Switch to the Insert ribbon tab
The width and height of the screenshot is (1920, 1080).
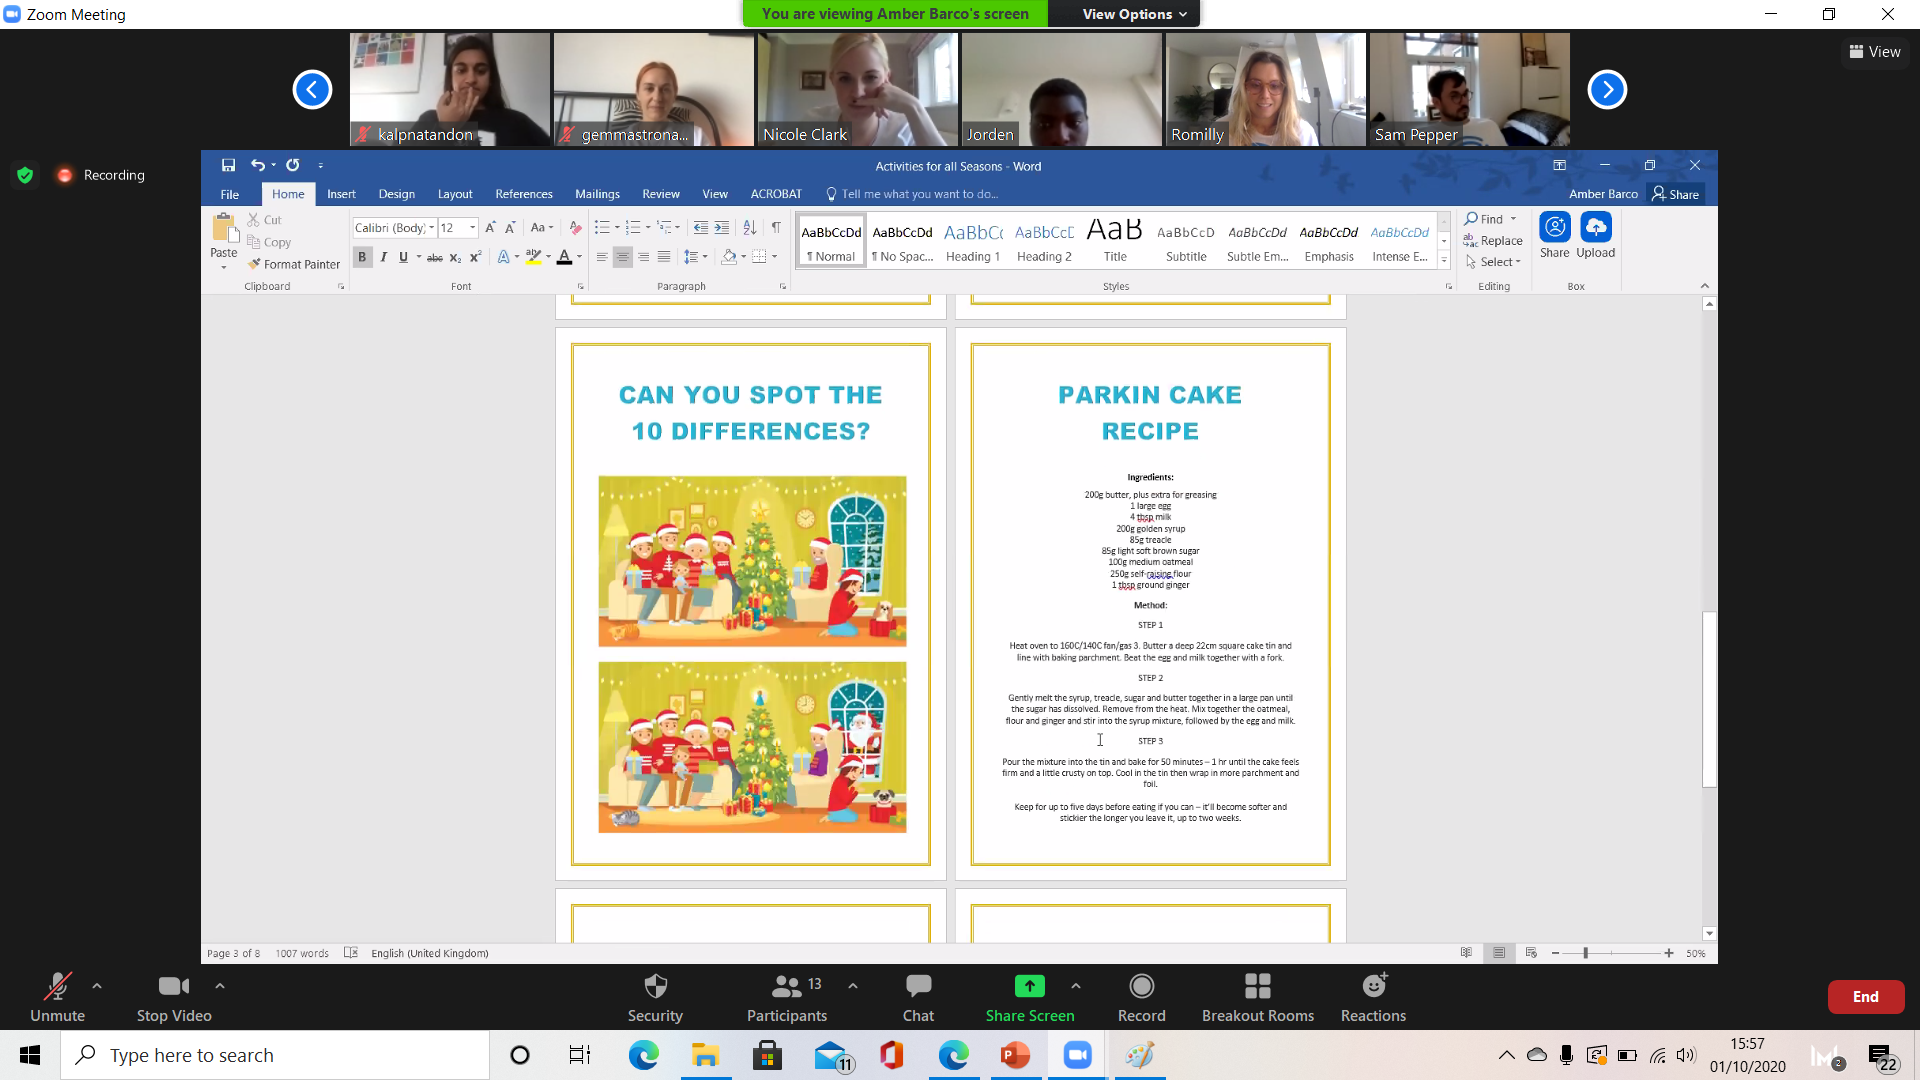click(341, 194)
